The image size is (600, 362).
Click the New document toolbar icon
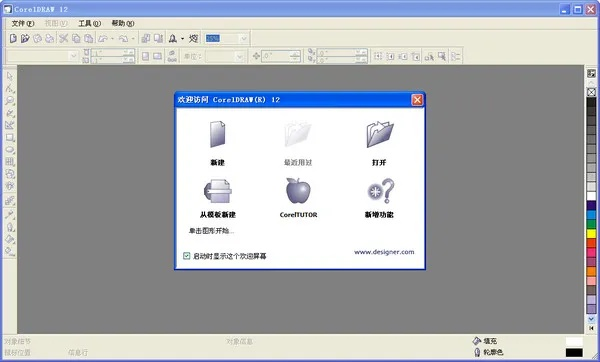pyautogui.click(x=13, y=38)
